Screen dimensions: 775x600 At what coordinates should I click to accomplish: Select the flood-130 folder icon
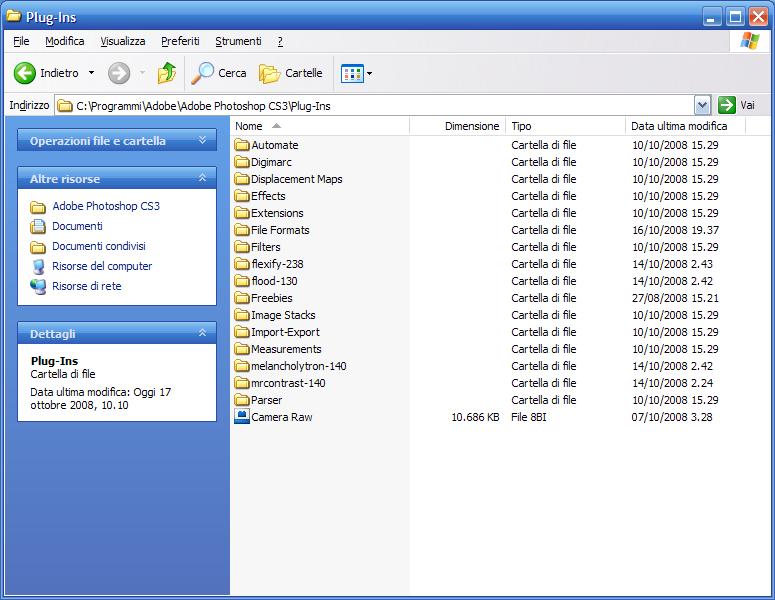pos(242,281)
